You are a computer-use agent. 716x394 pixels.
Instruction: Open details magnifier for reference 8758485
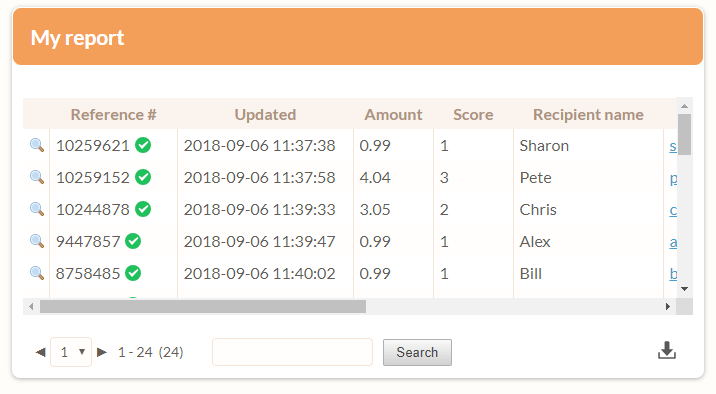[37, 273]
